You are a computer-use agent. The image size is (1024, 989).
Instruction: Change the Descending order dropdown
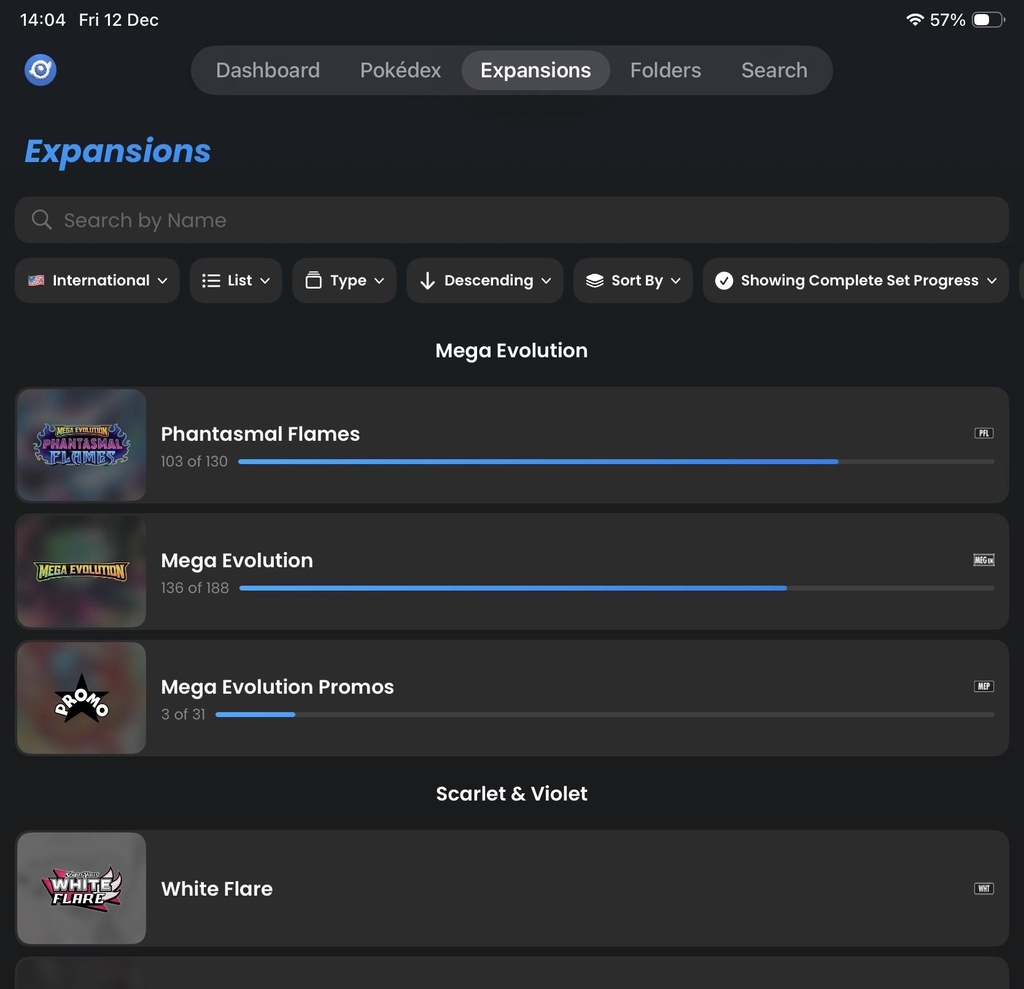tap(485, 281)
